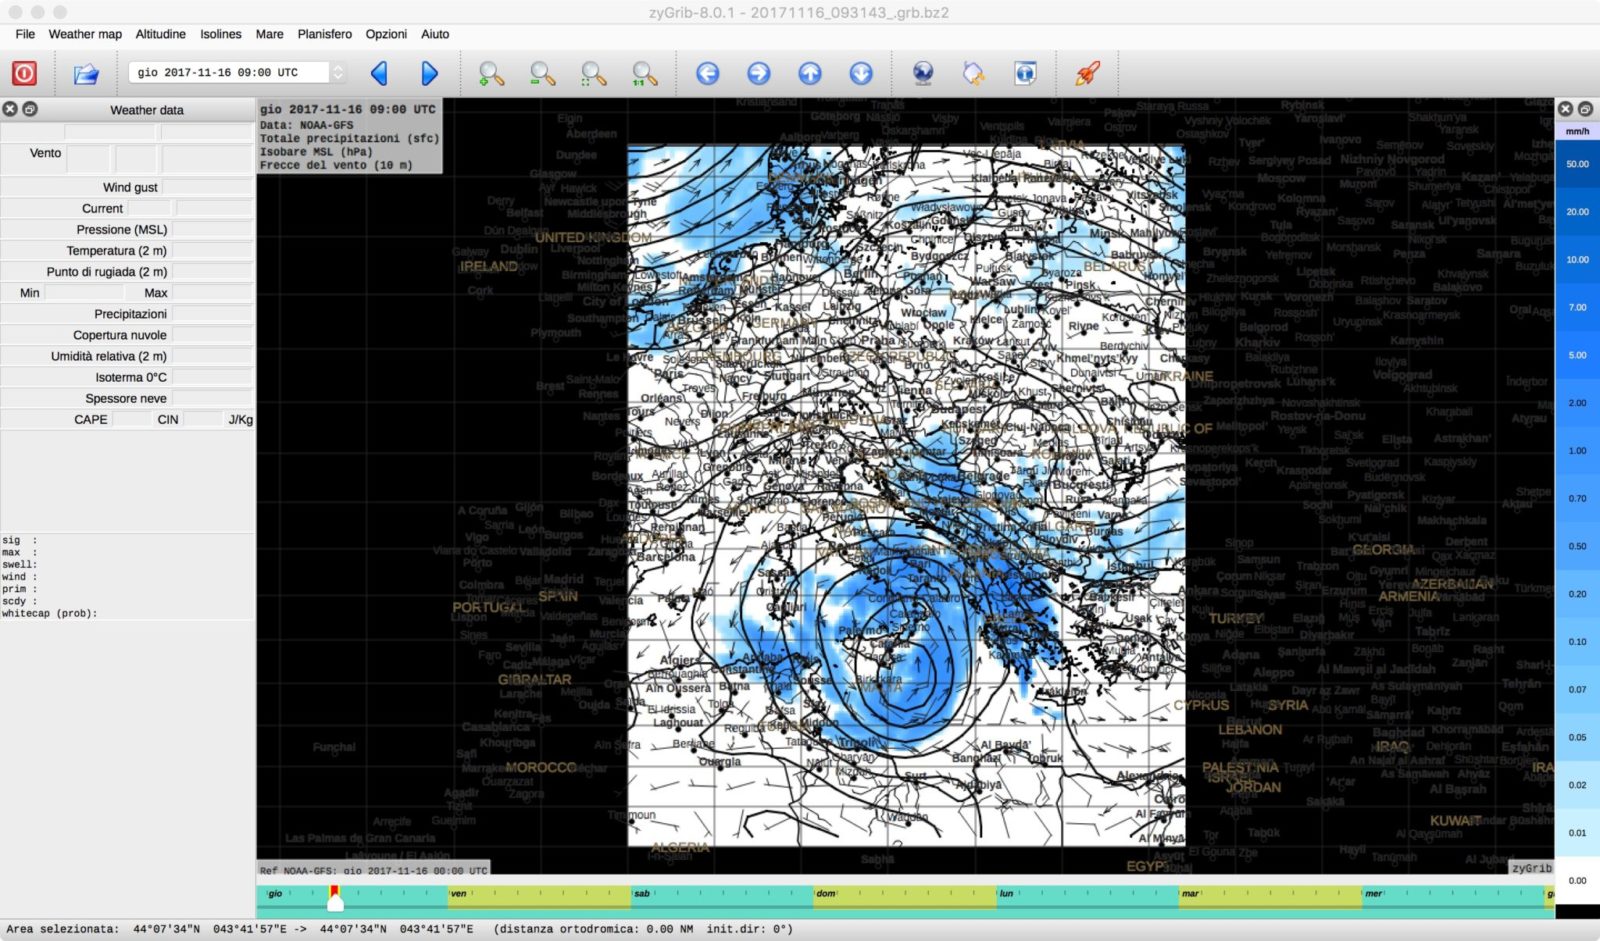Open the Weather map menu
The width and height of the screenshot is (1600, 941).
85,34
